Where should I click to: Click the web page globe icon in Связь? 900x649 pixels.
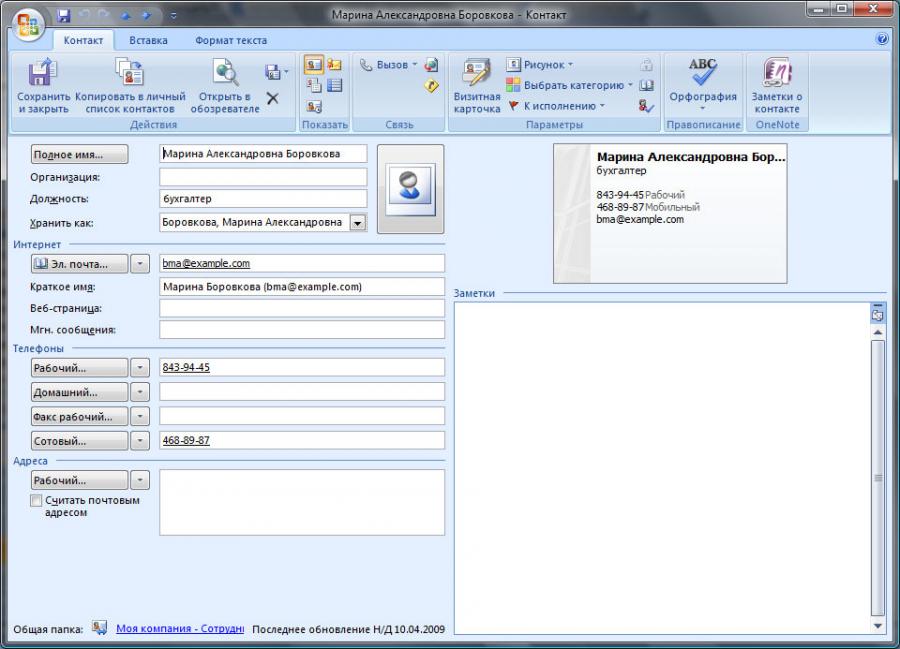pyautogui.click(x=431, y=65)
